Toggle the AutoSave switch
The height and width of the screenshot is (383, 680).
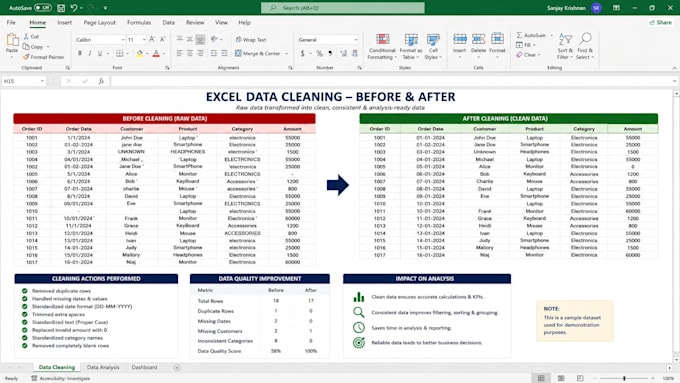click(x=42, y=8)
